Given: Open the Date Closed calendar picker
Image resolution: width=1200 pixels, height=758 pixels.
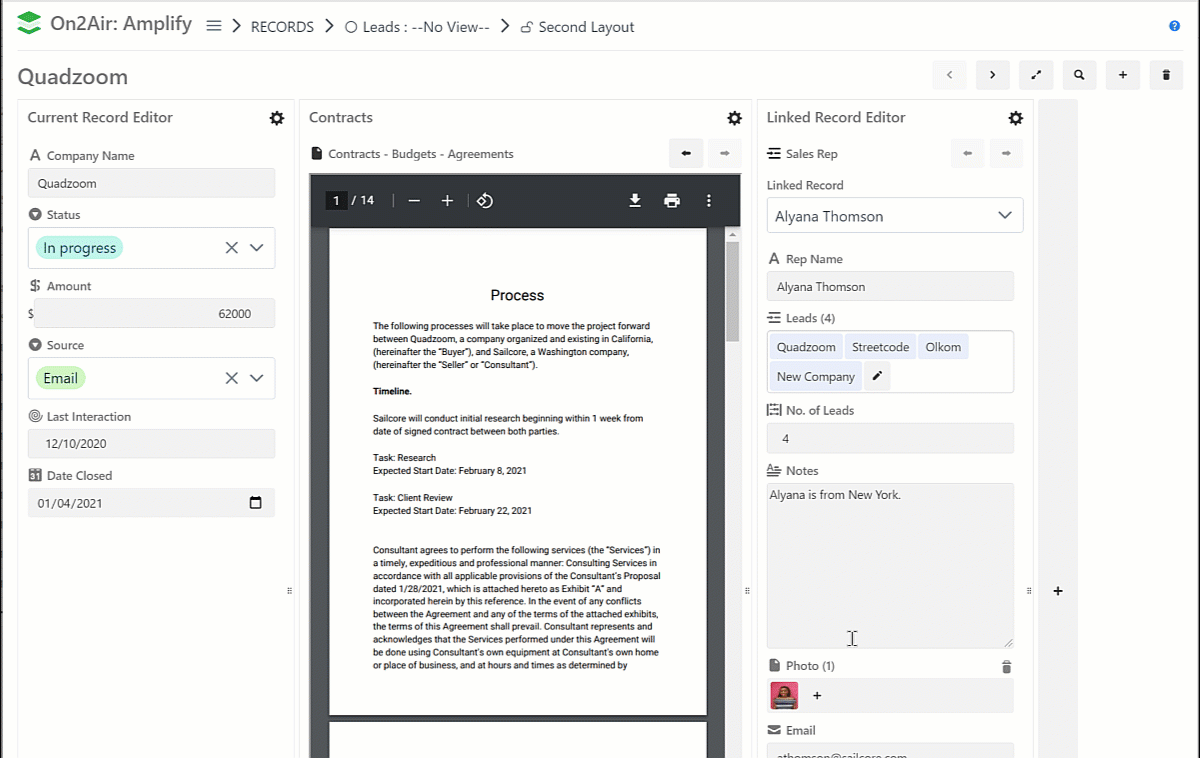Looking at the screenshot, I should point(256,503).
